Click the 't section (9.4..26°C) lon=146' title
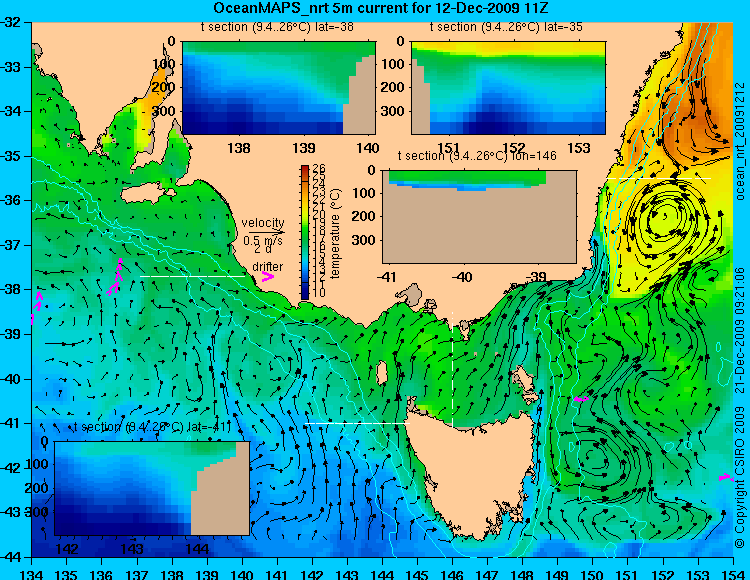This screenshot has height=580, width=750. click(x=477, y=156)
